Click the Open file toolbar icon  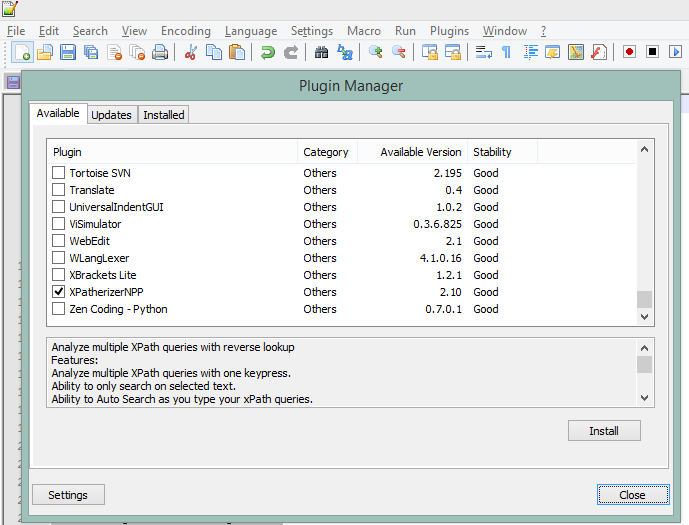[45, 52]
